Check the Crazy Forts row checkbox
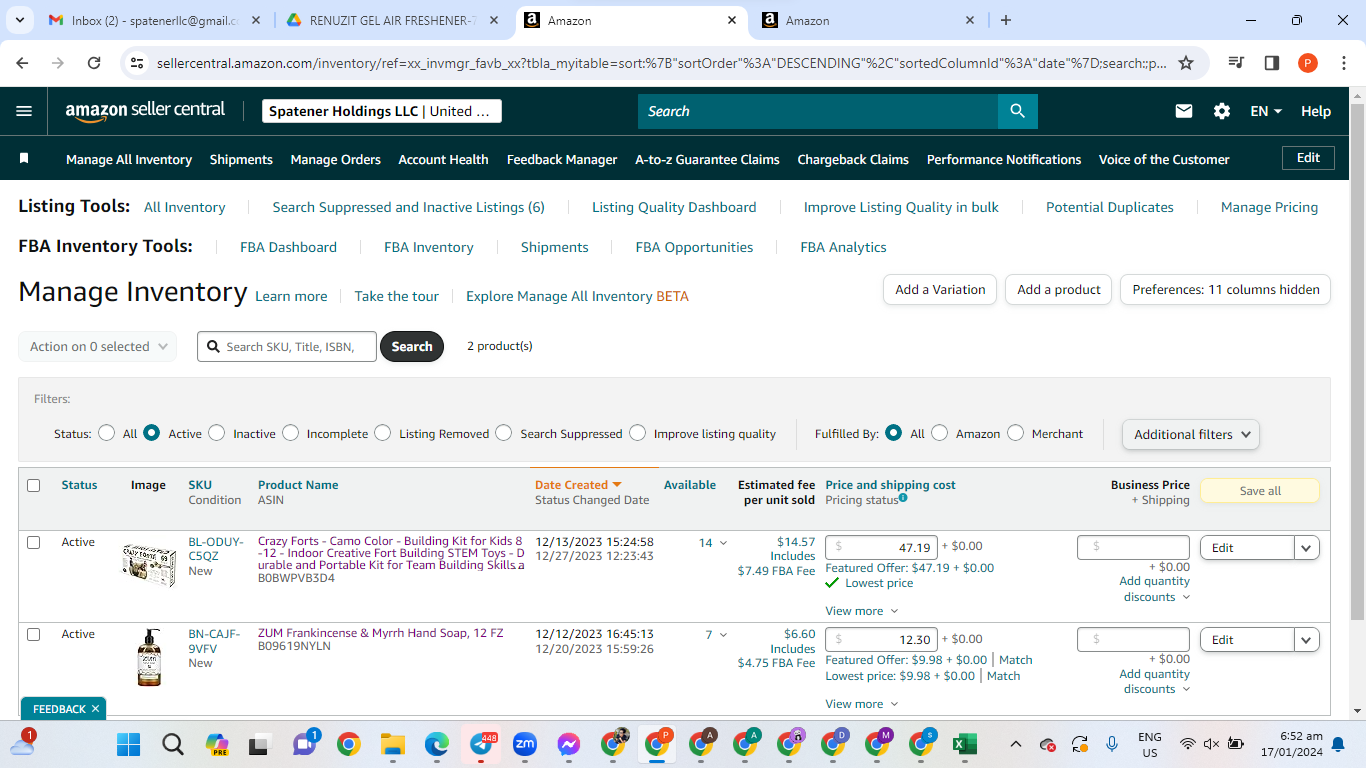Screen dimensions: 1366x768 pyautogui.click(x=34, y=542)
